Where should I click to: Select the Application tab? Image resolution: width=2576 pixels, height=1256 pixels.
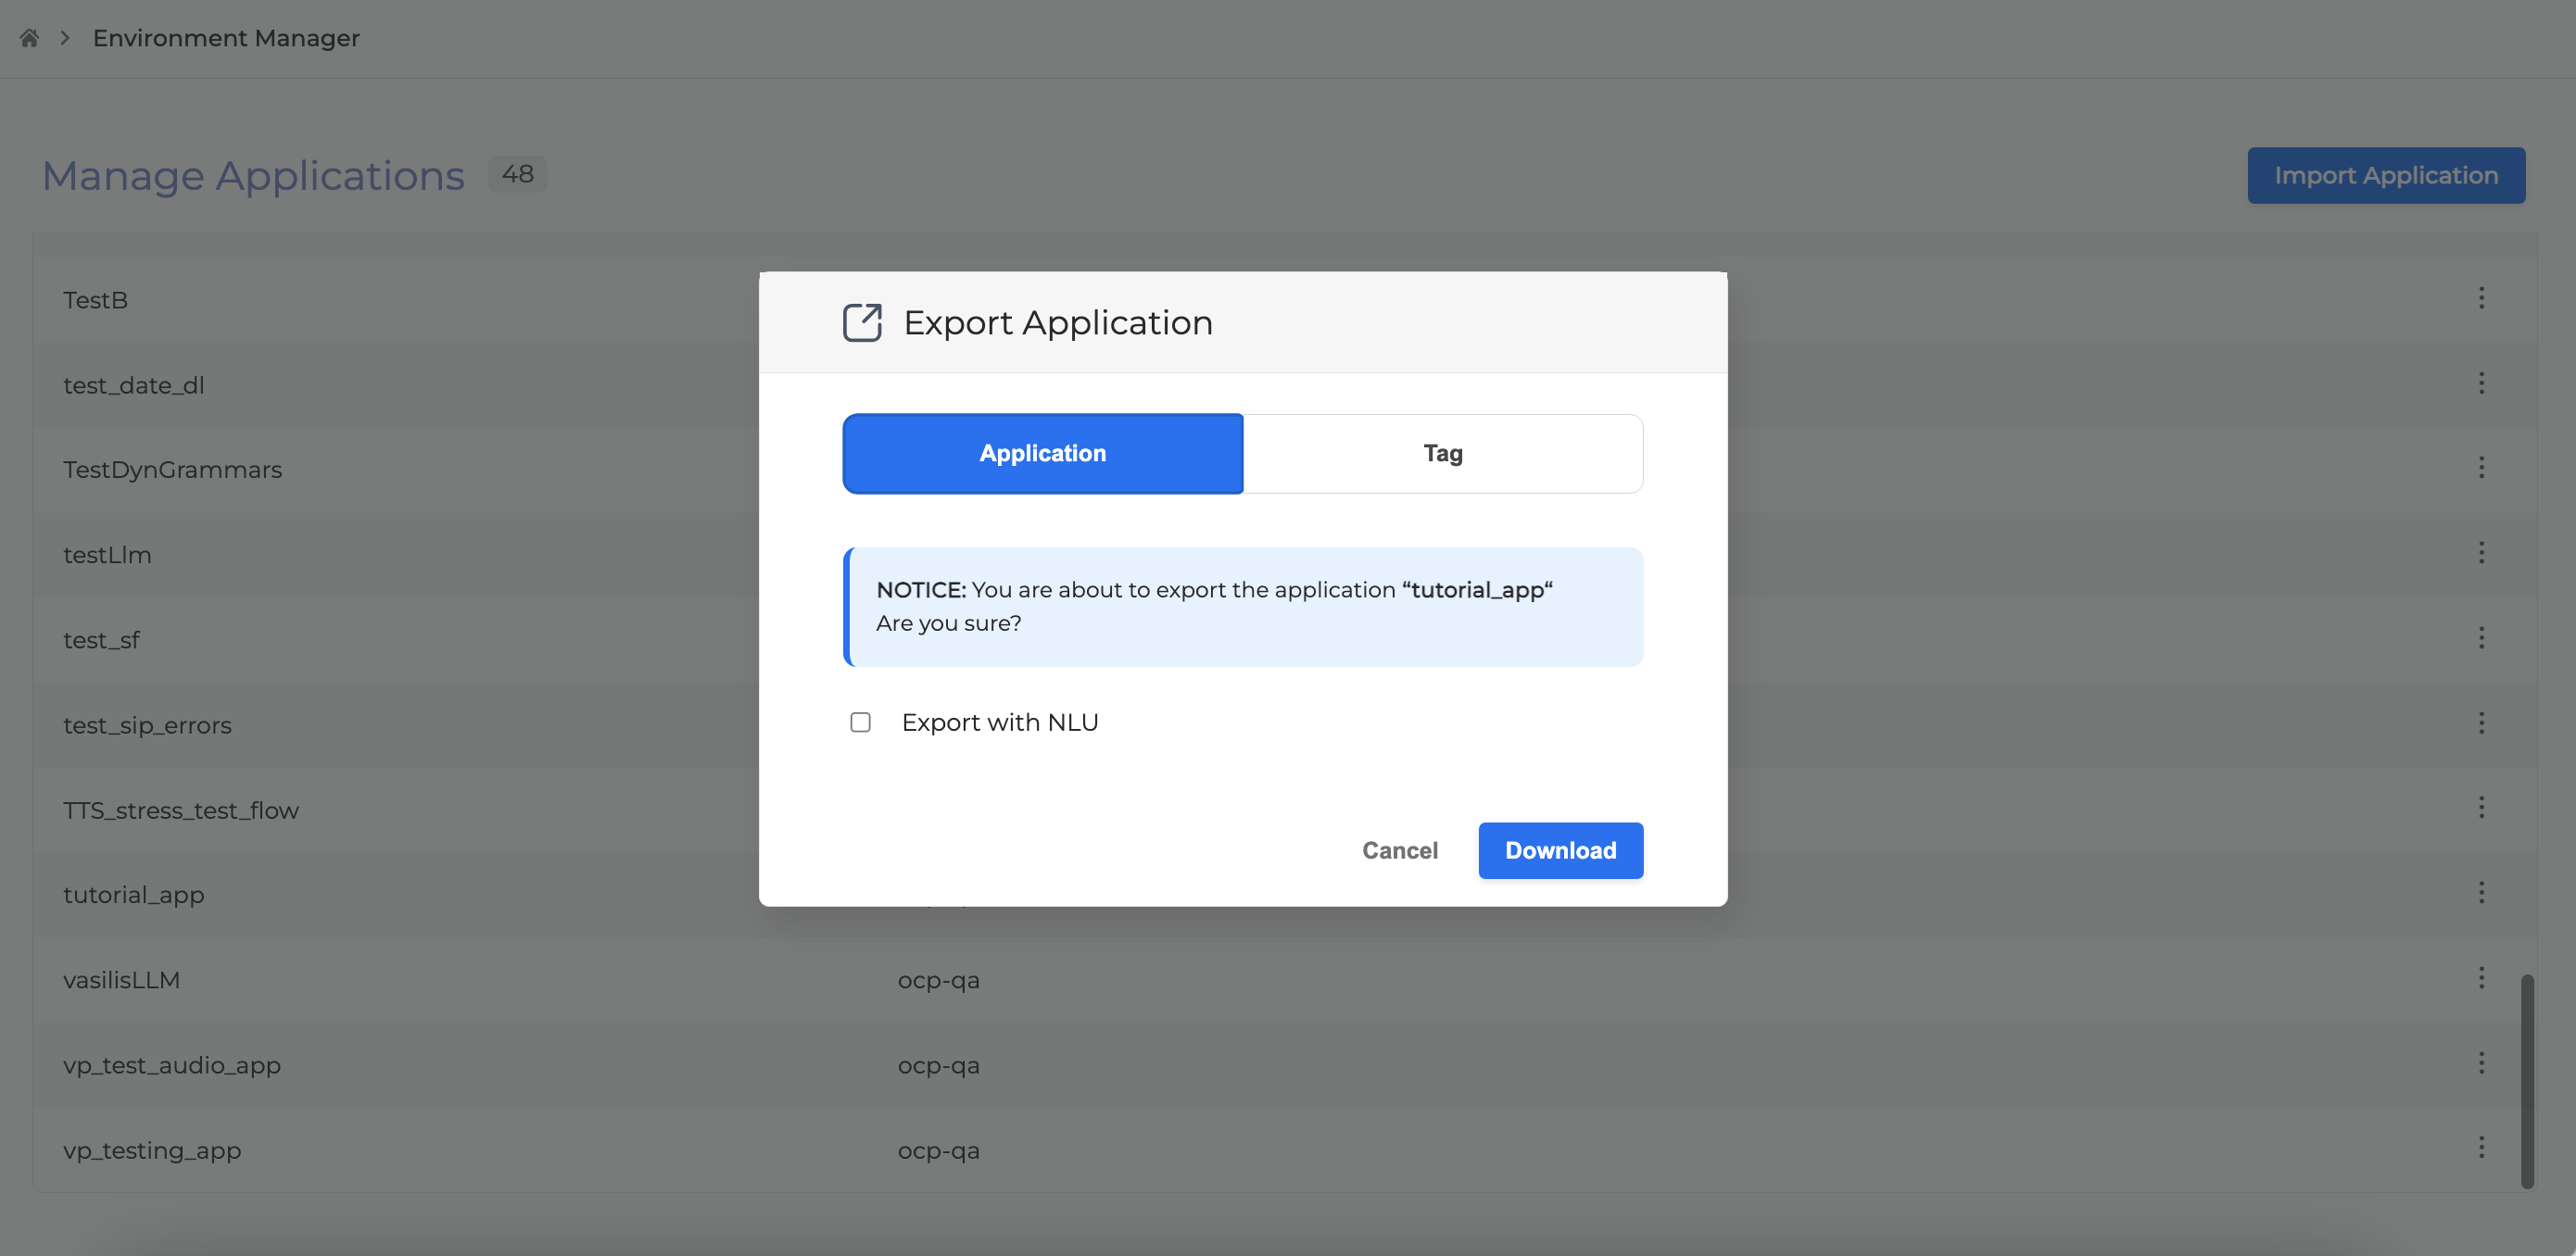[x=1042, y=454]
